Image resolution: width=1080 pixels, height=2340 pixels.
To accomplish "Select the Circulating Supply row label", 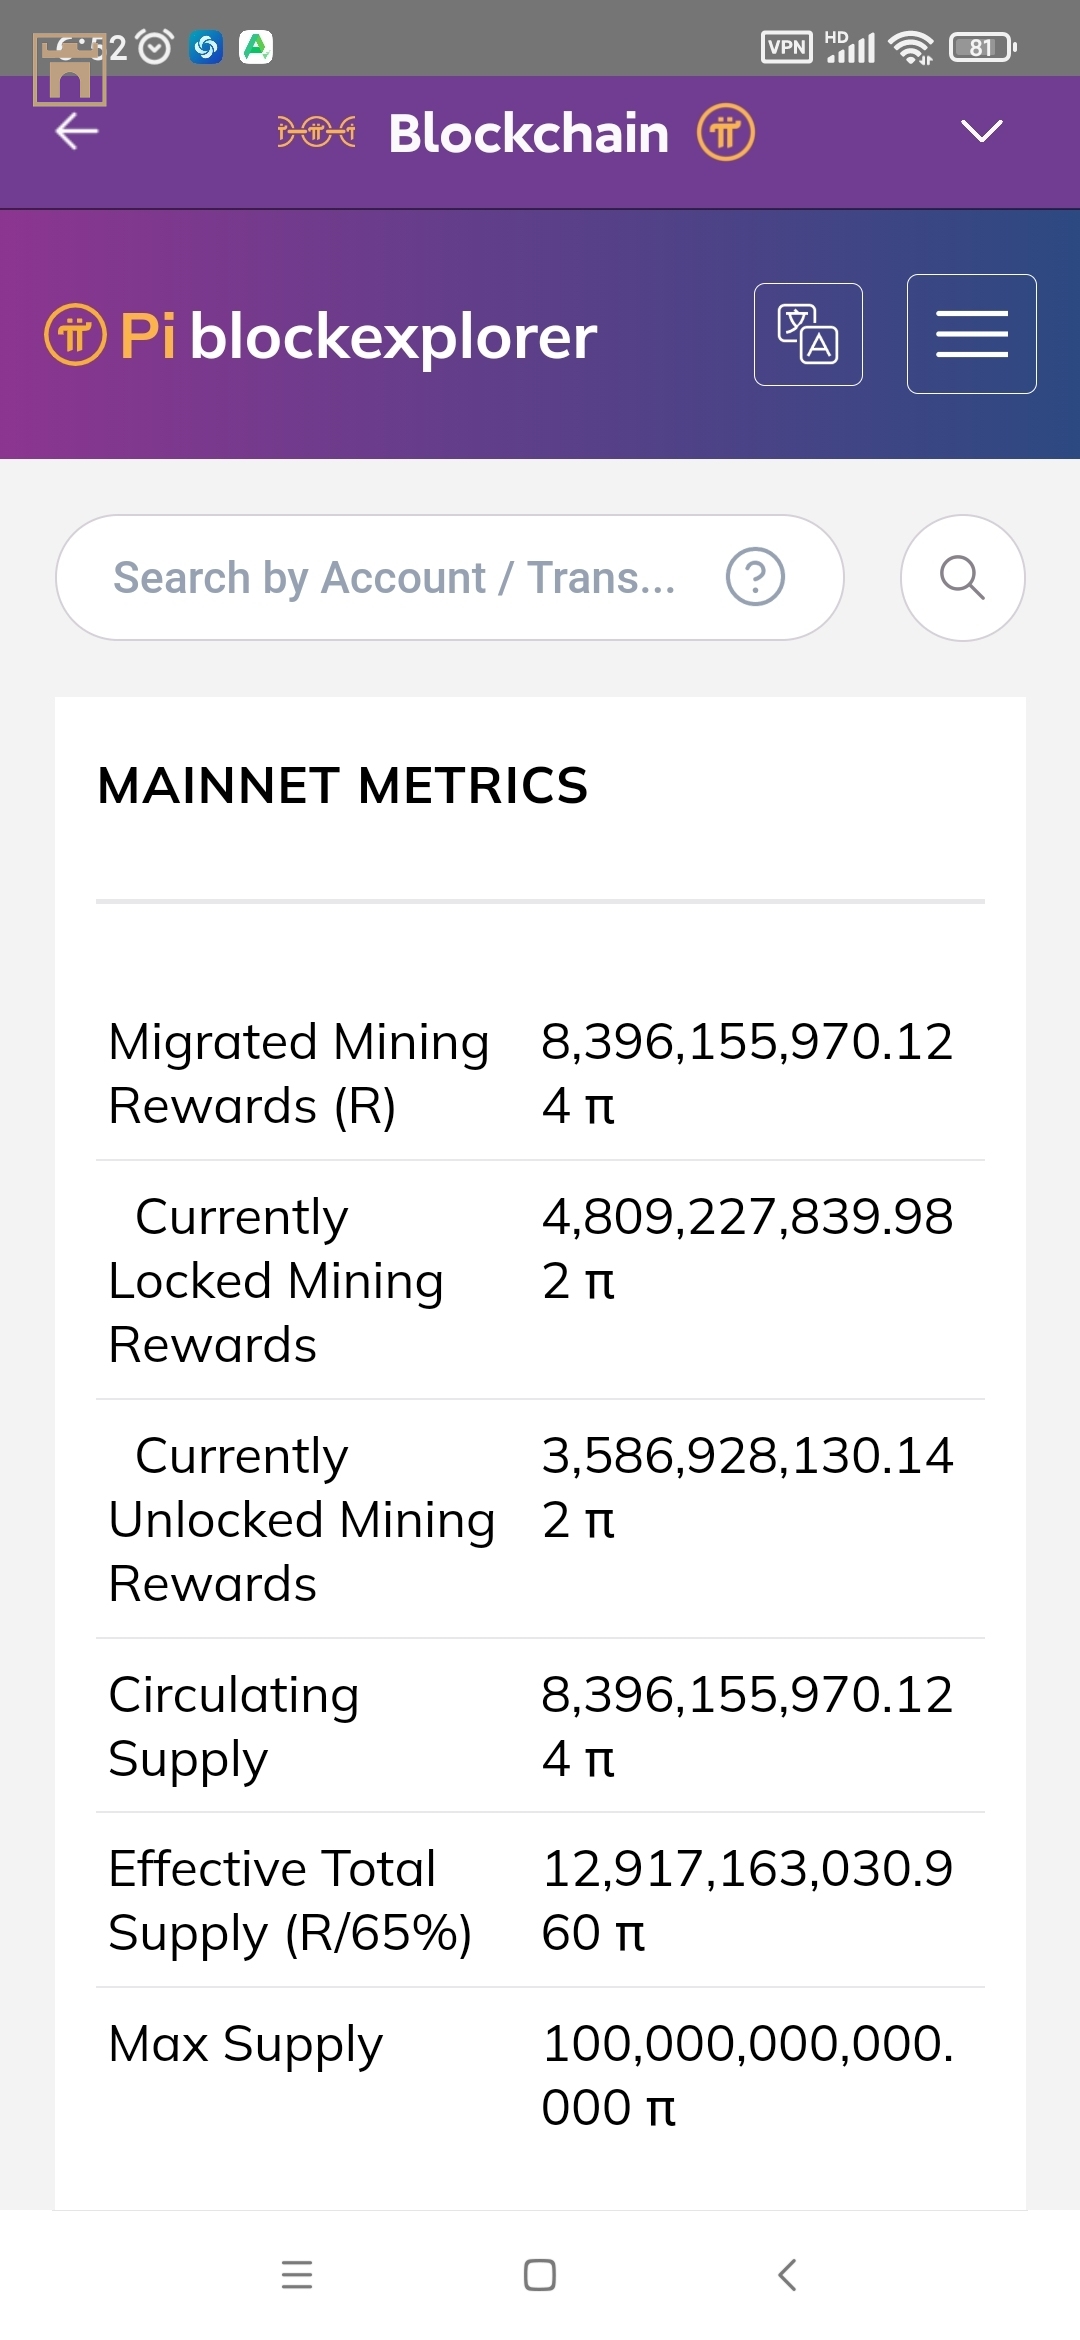I will (x=234, y=1726).
